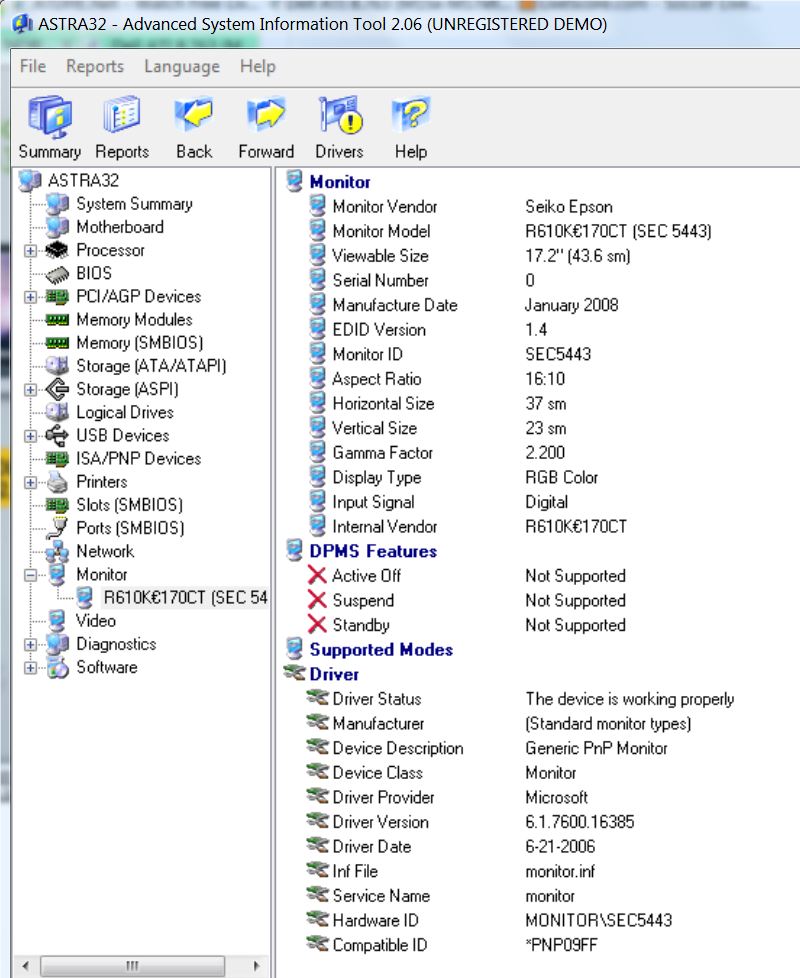Select ISA/PNP Devices in the tree
Viewport: 800px width, 978px height.
pyautogui.click(x=138, y=459)
